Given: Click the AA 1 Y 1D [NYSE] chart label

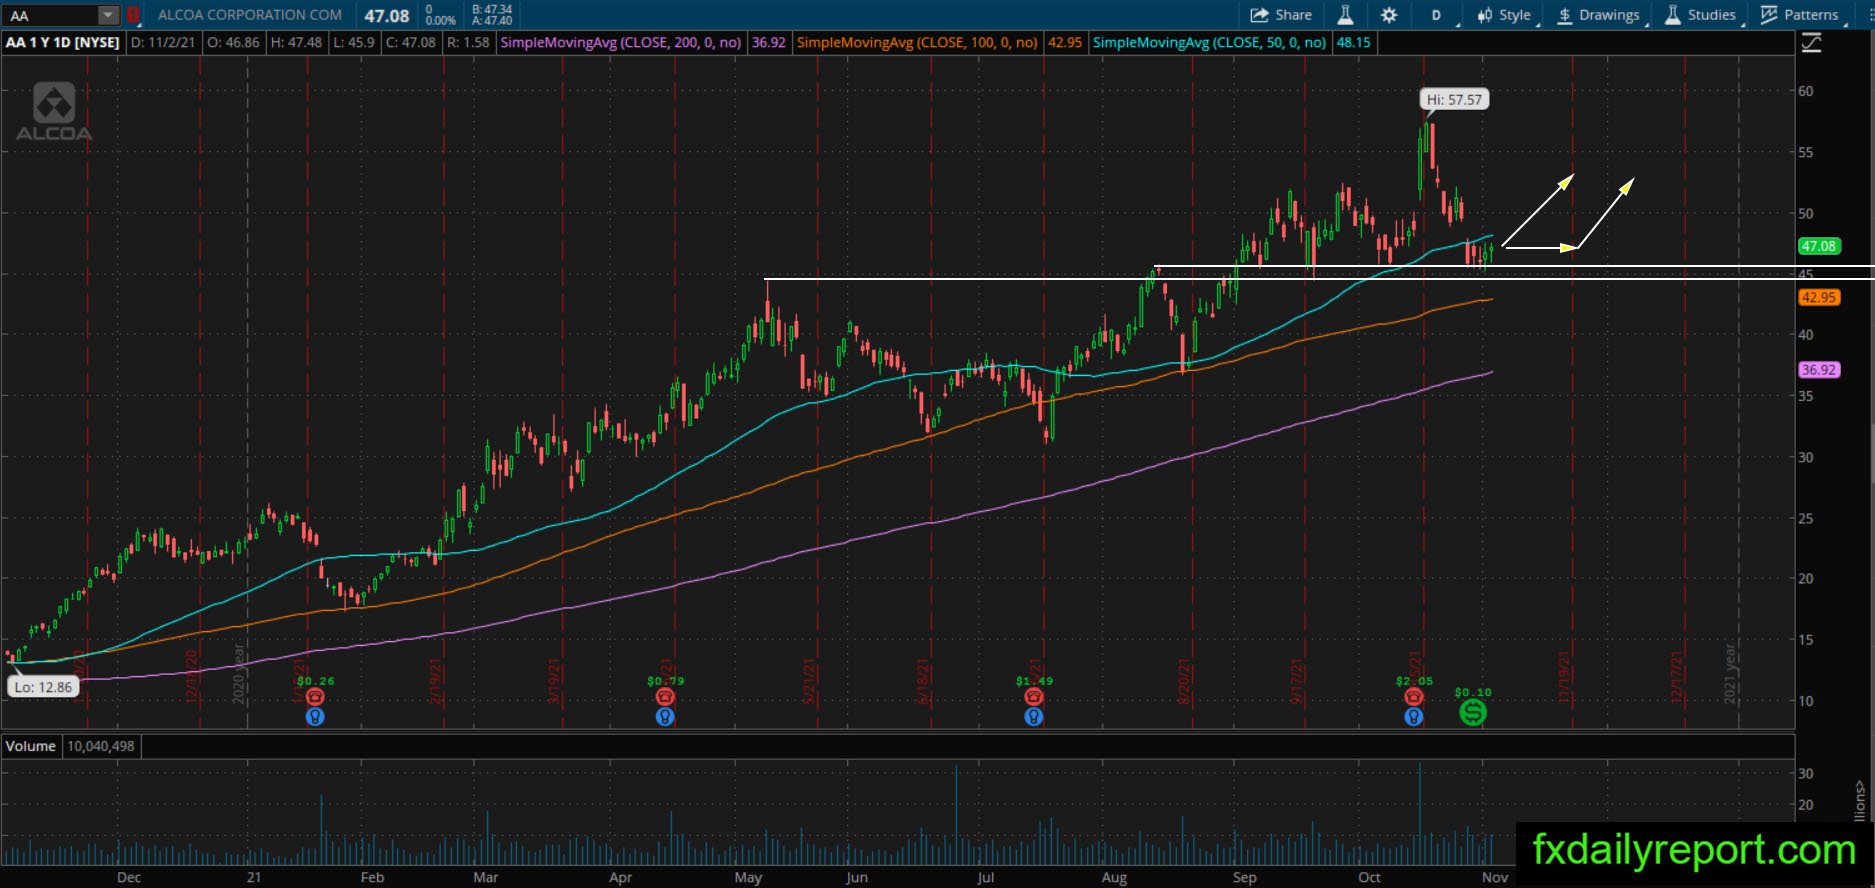Looking at the screenshot, I should 63,43.
